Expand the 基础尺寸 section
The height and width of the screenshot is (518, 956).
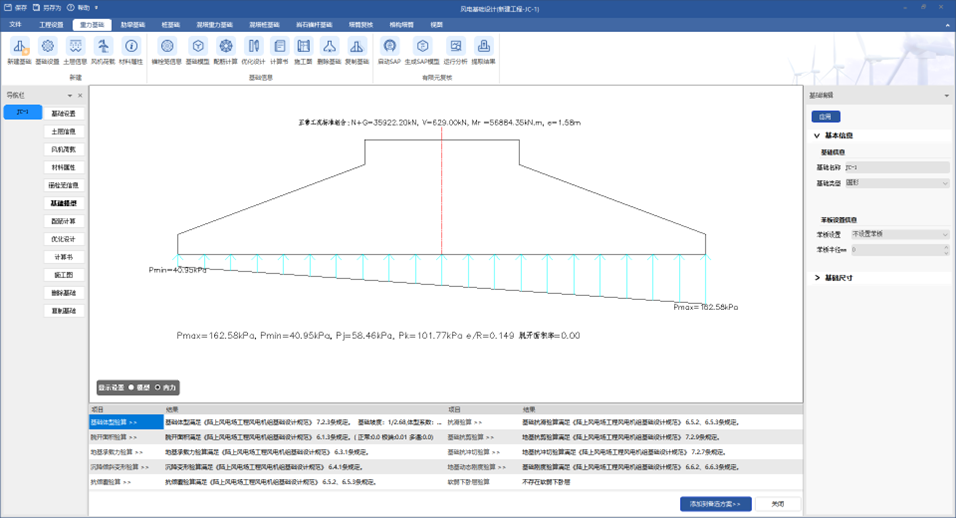pyautogui.click(x=817, y=278)
